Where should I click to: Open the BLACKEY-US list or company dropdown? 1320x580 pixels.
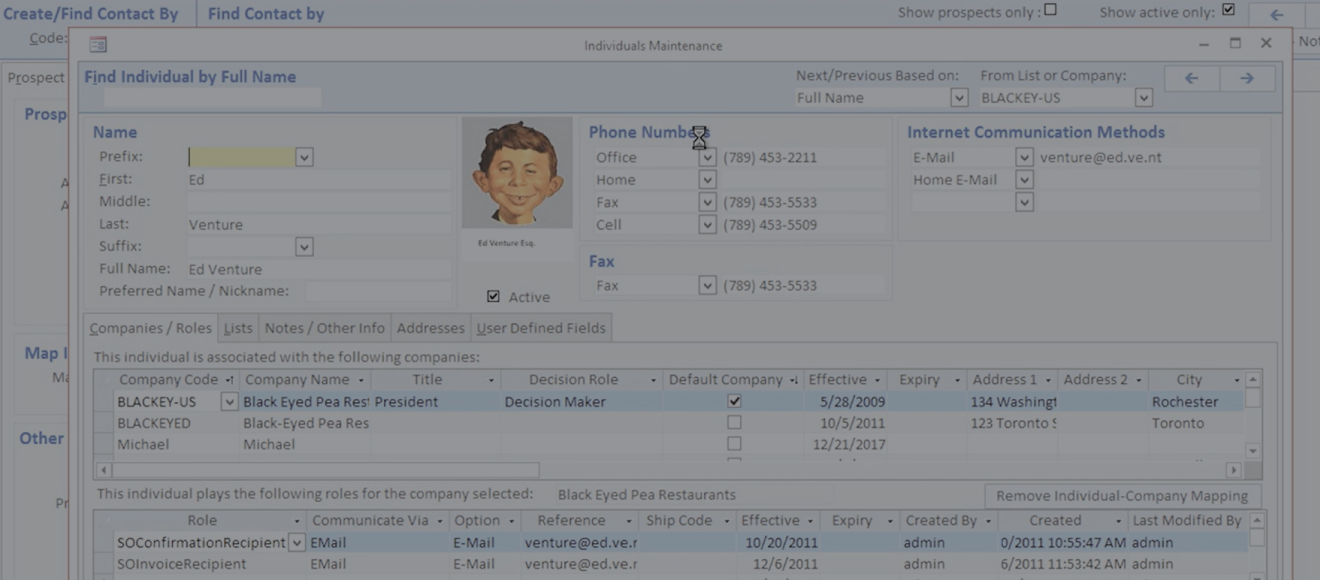point(1143,98)
